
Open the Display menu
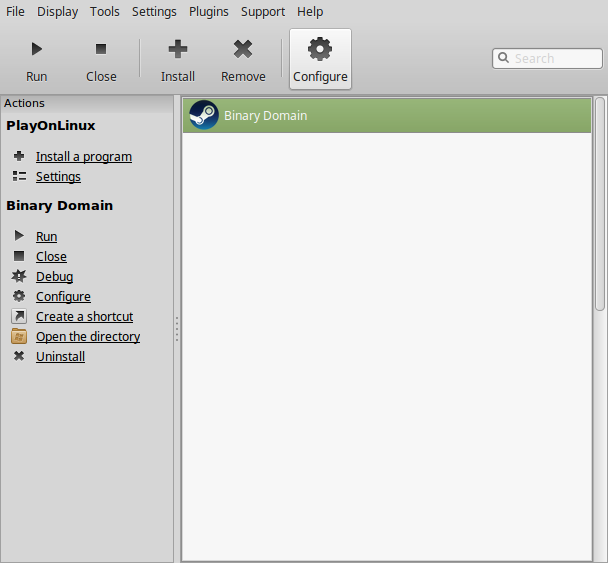tap(57, 12)
